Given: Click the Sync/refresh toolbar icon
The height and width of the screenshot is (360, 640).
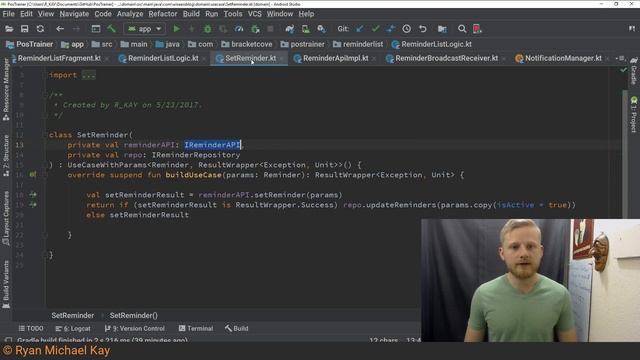Looking at the screenshot, I should [x=40, y=29].
